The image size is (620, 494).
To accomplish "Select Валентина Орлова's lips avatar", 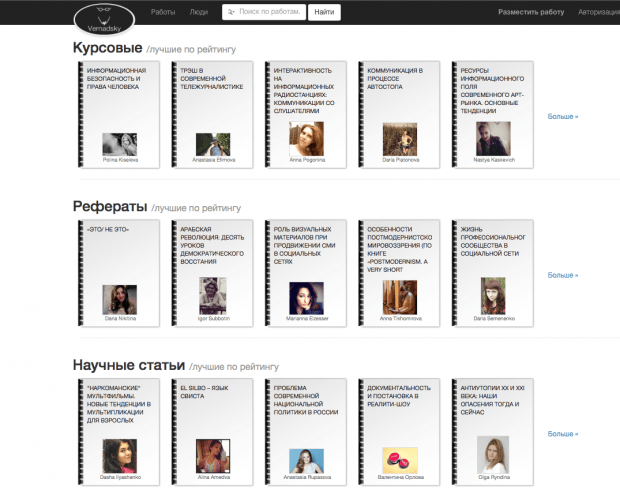I will tap(398, 458).
